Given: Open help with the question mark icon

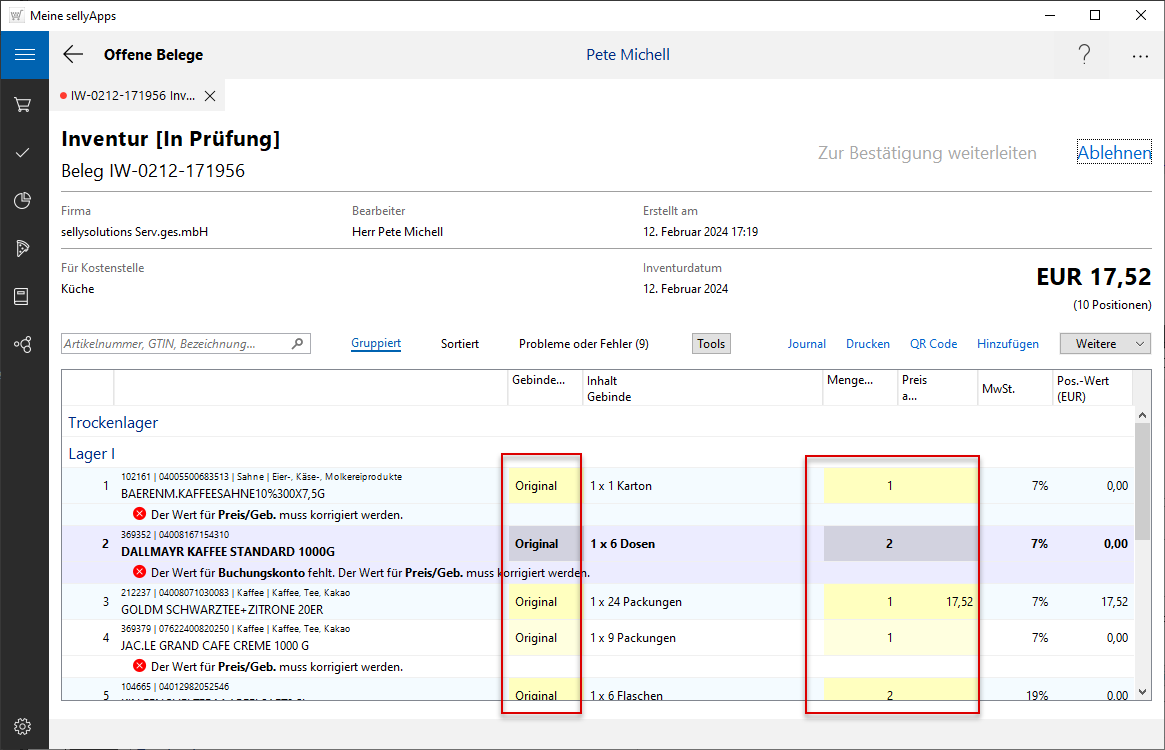Looking at the screenshot, I should pyautogui.click(x=1084, y=55).
